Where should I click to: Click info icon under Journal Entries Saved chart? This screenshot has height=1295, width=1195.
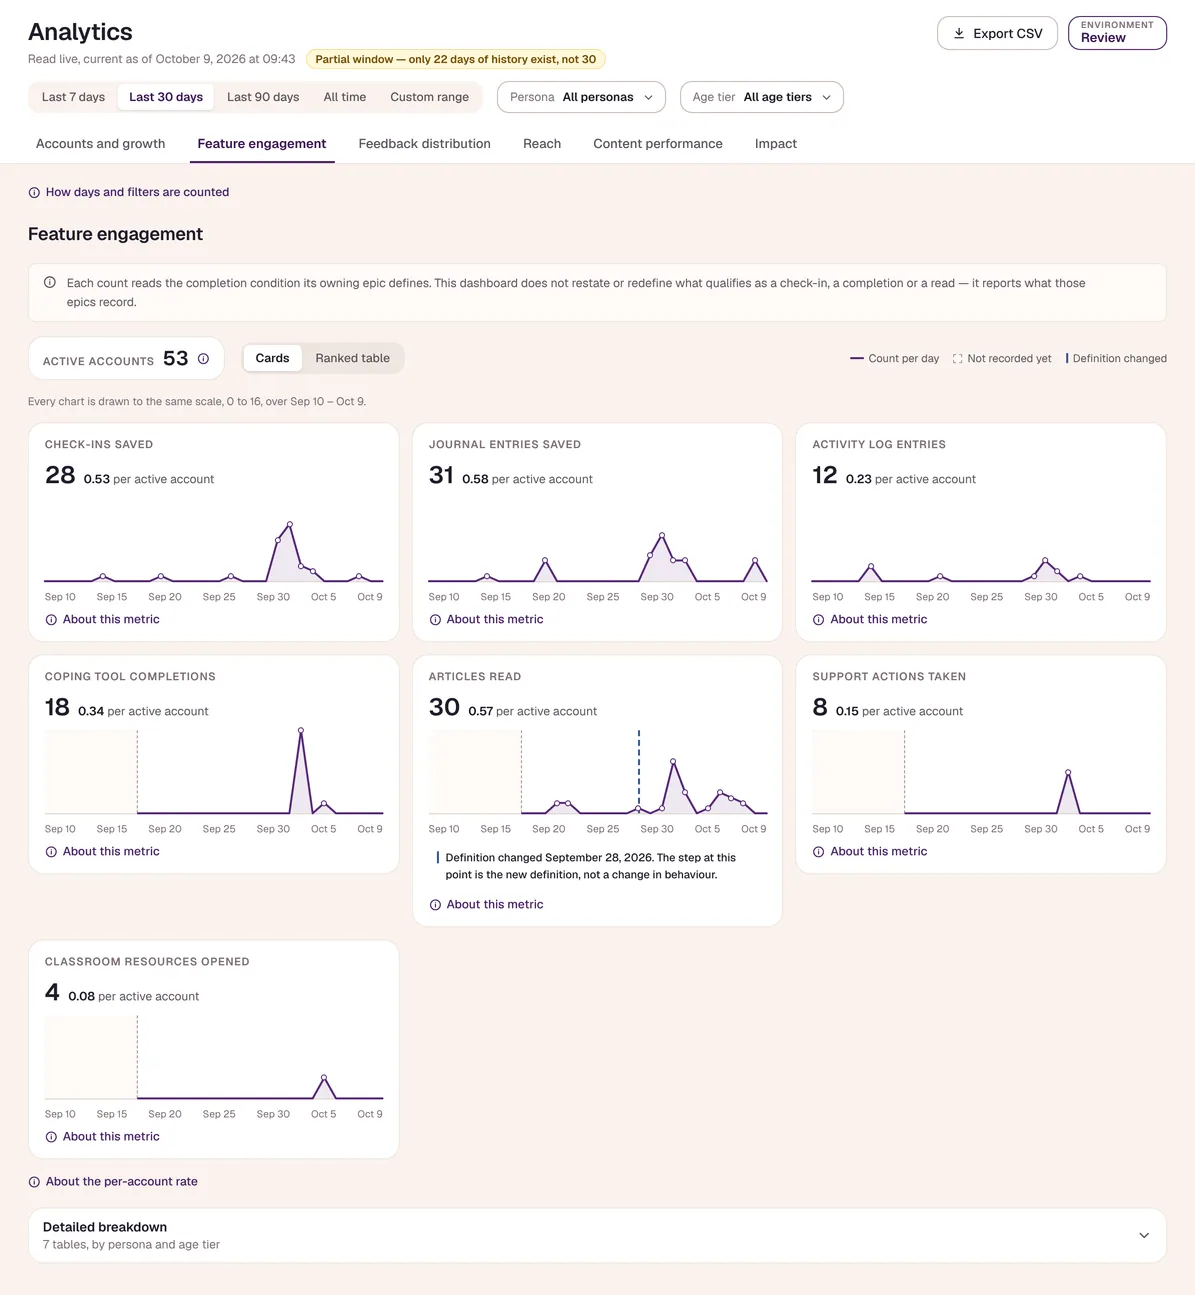click(435, 620)
